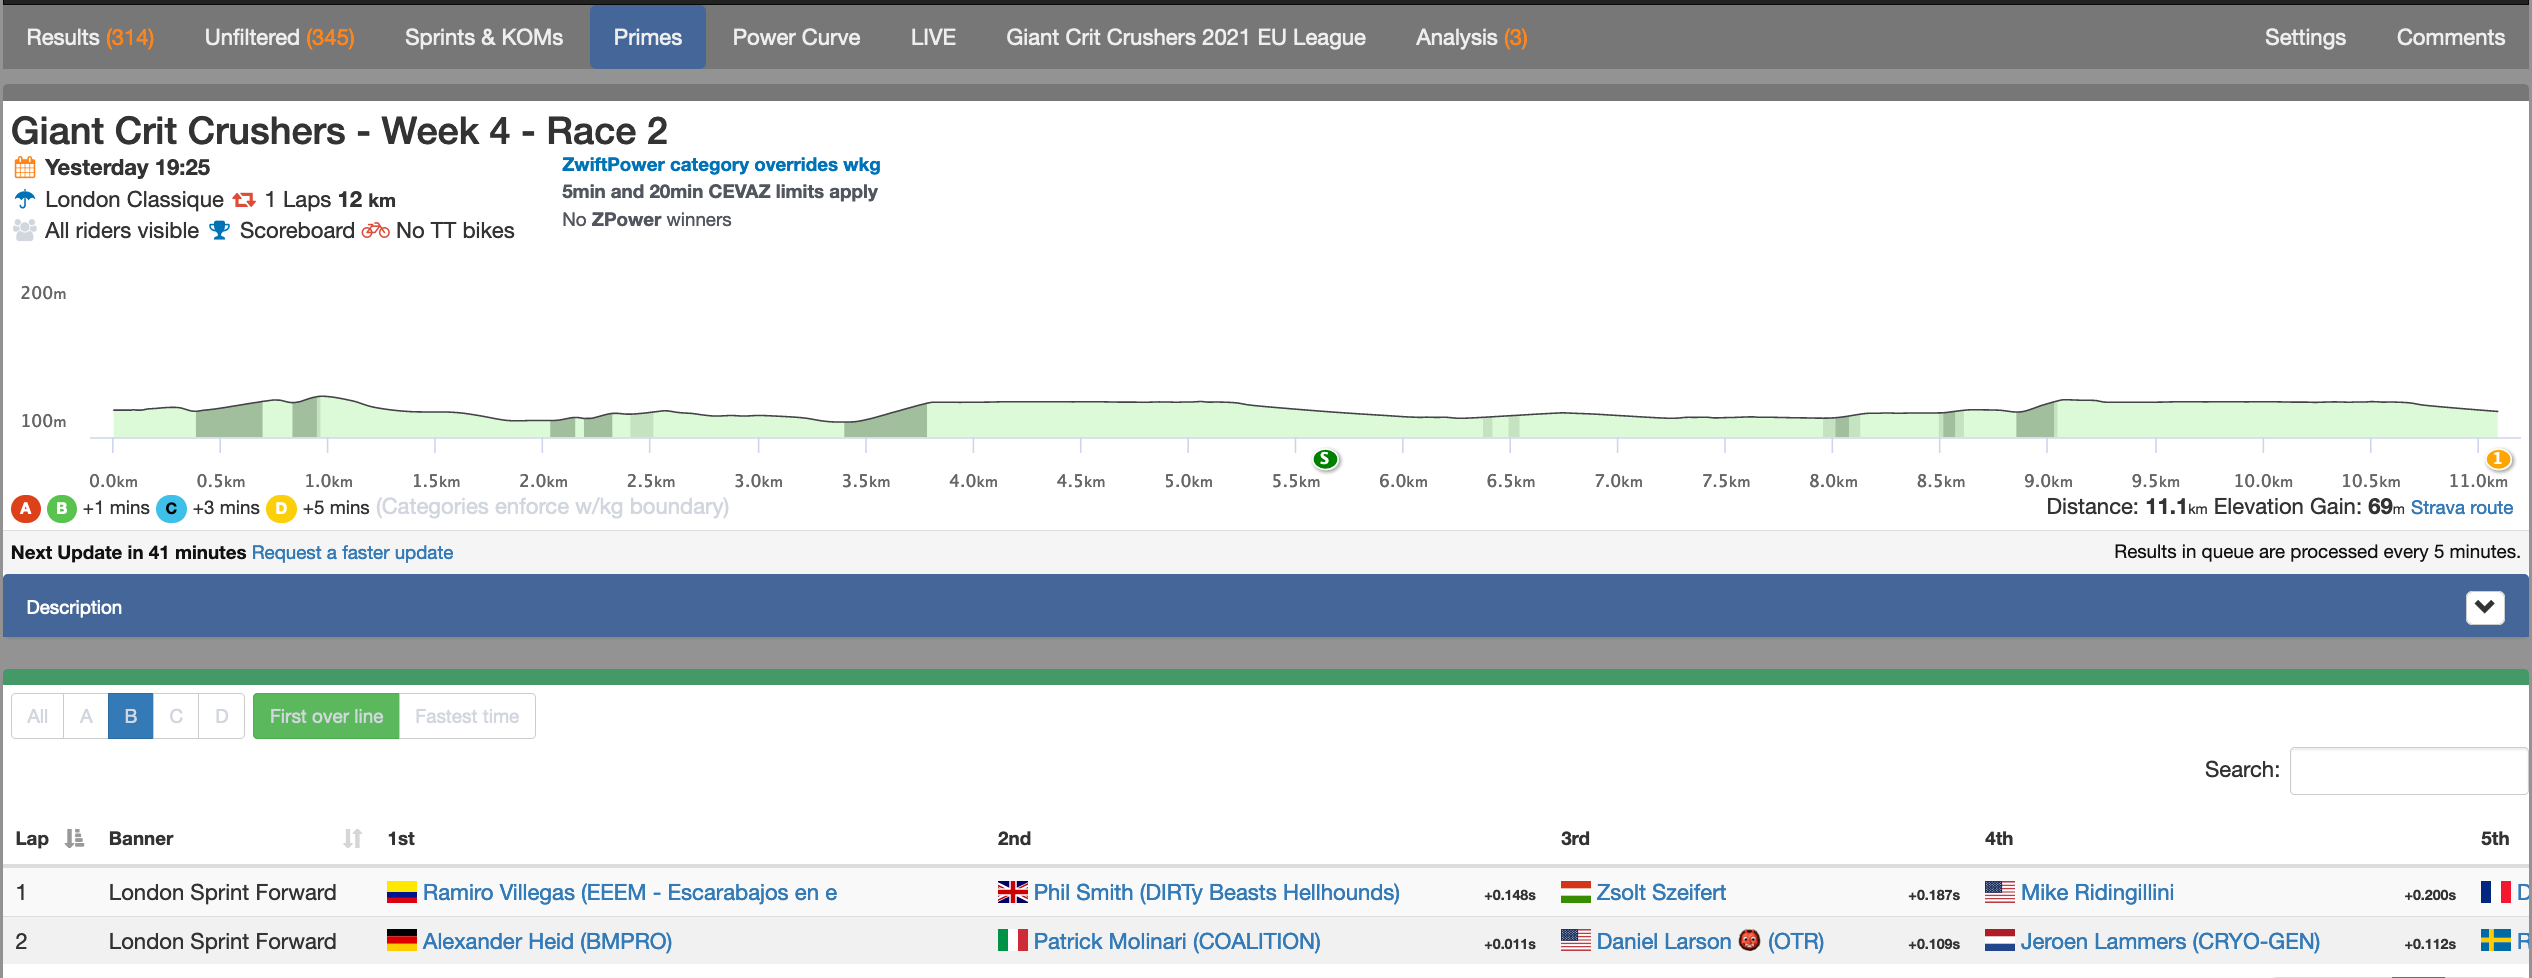
Task: Click the No TT bikes bicycle icon
Action: pyautogui.click(x=376, y=230)
